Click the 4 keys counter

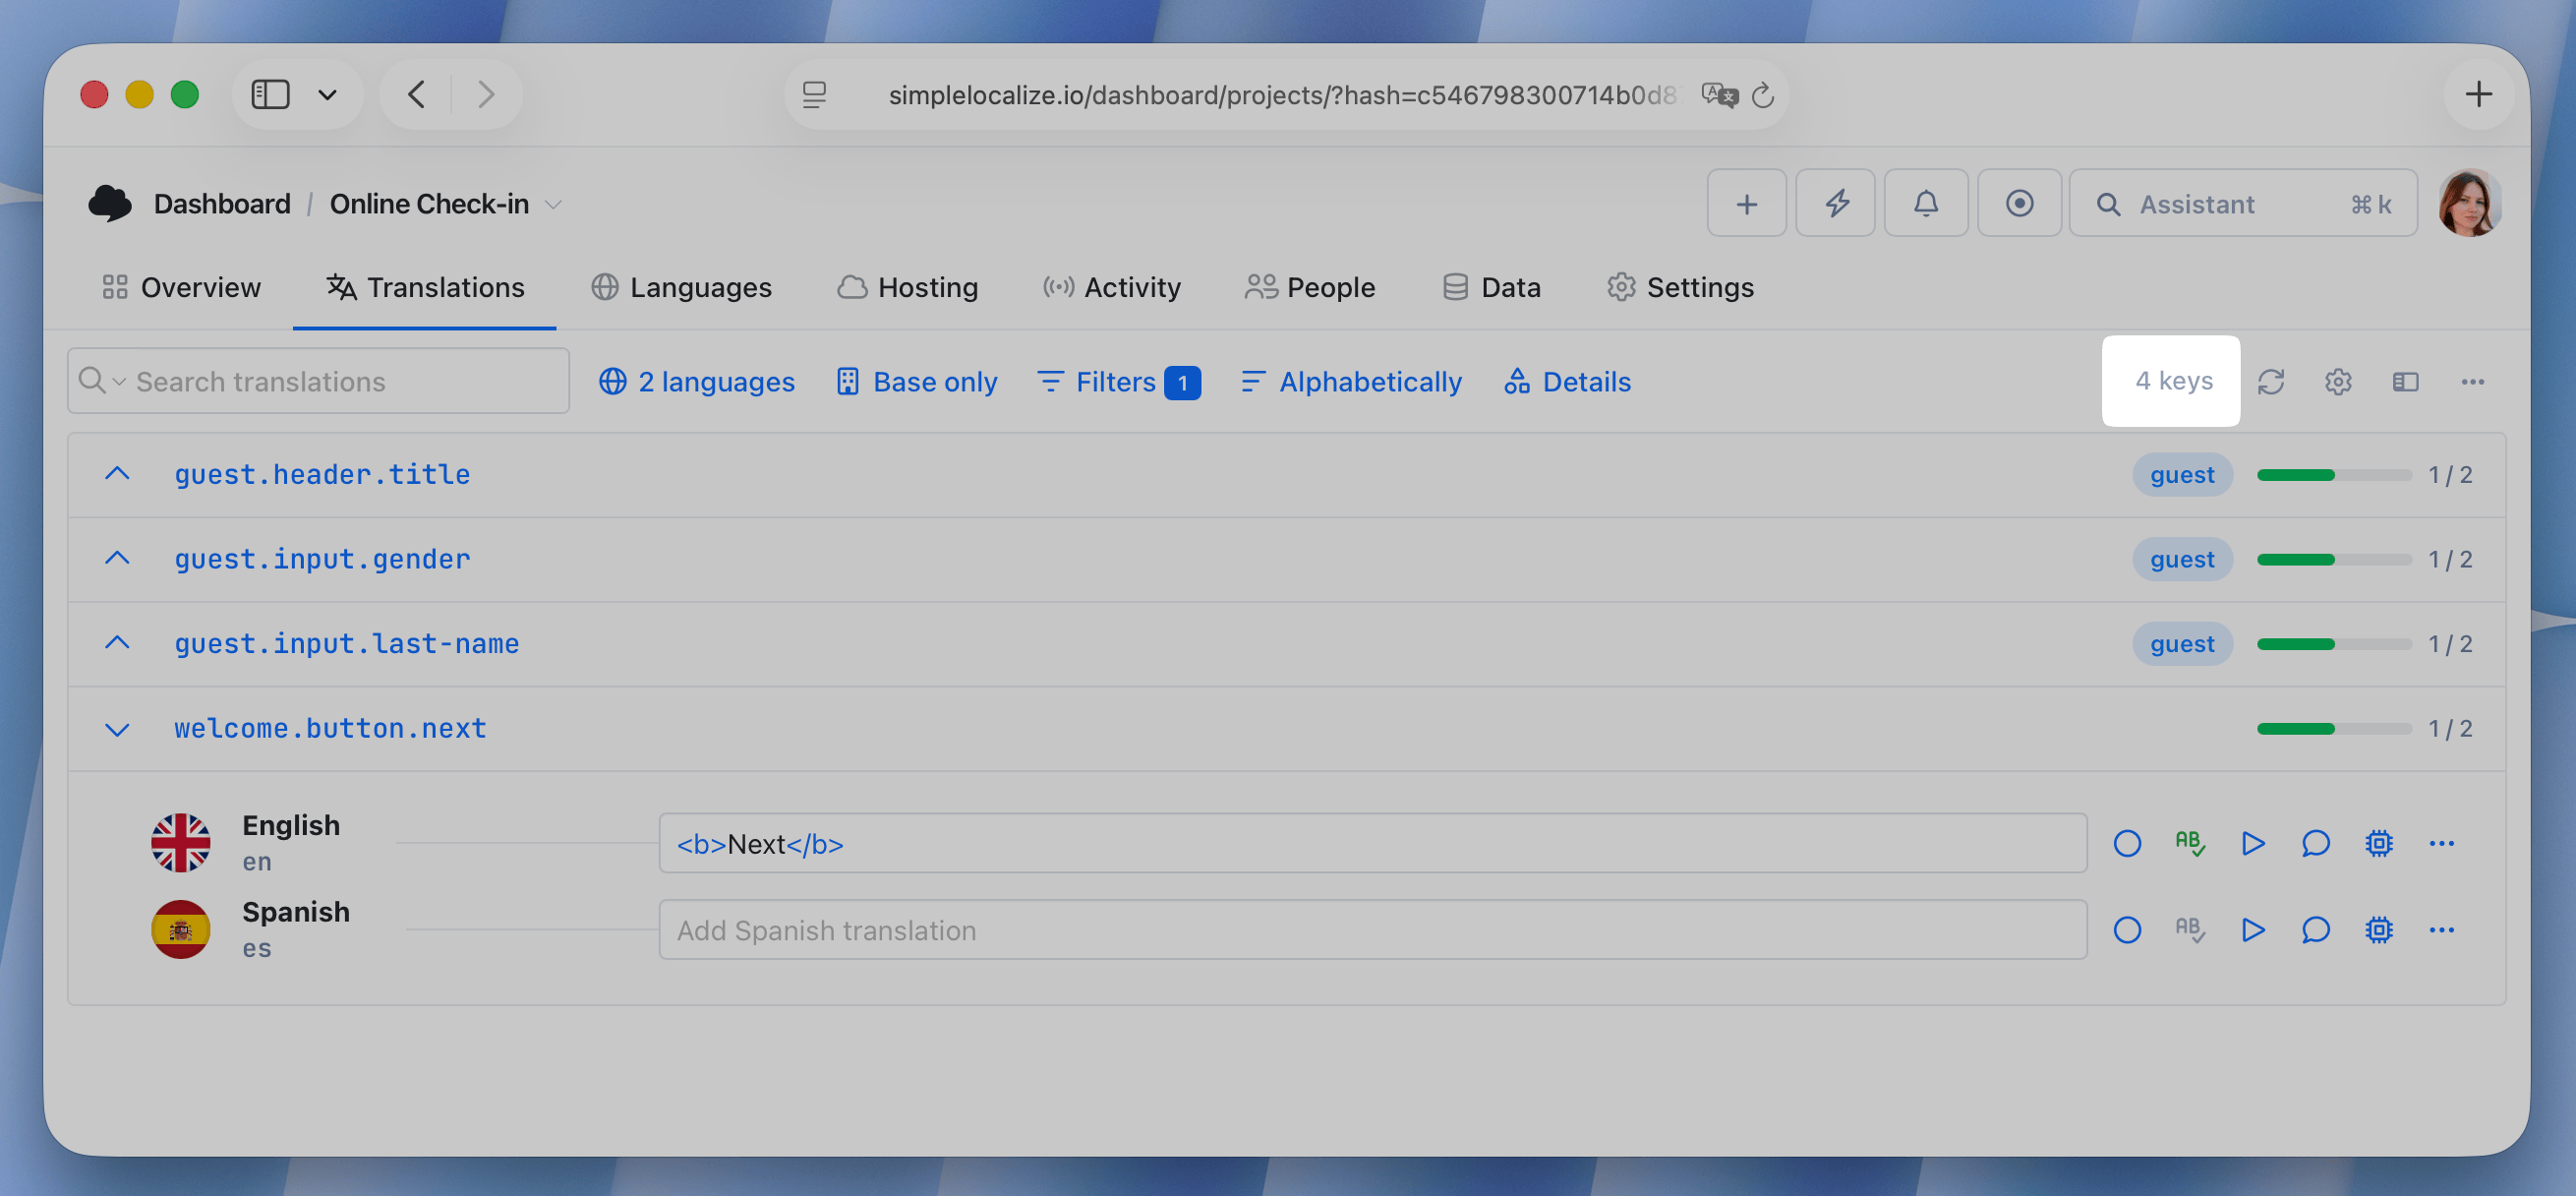pyautogui.click(x=2173, y=381)
